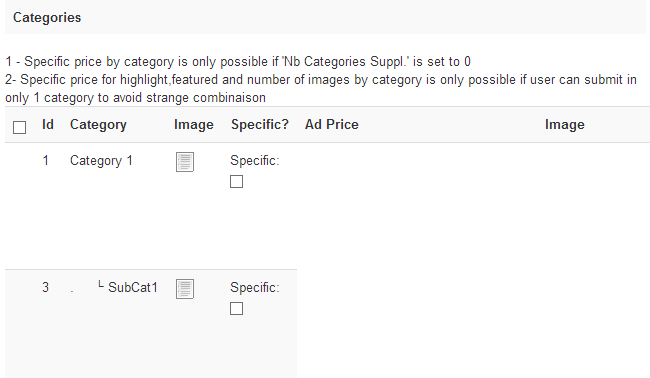Click the Specific: label in SubCat1 row

point(255,288)
